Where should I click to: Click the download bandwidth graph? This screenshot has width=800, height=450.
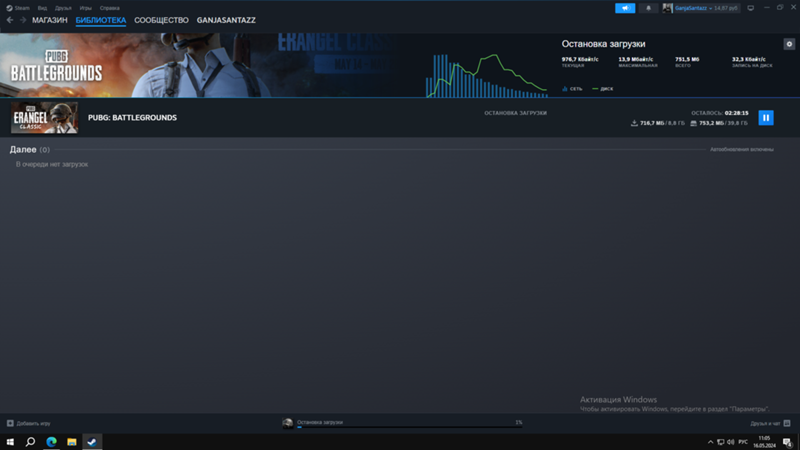click(486, 75)
